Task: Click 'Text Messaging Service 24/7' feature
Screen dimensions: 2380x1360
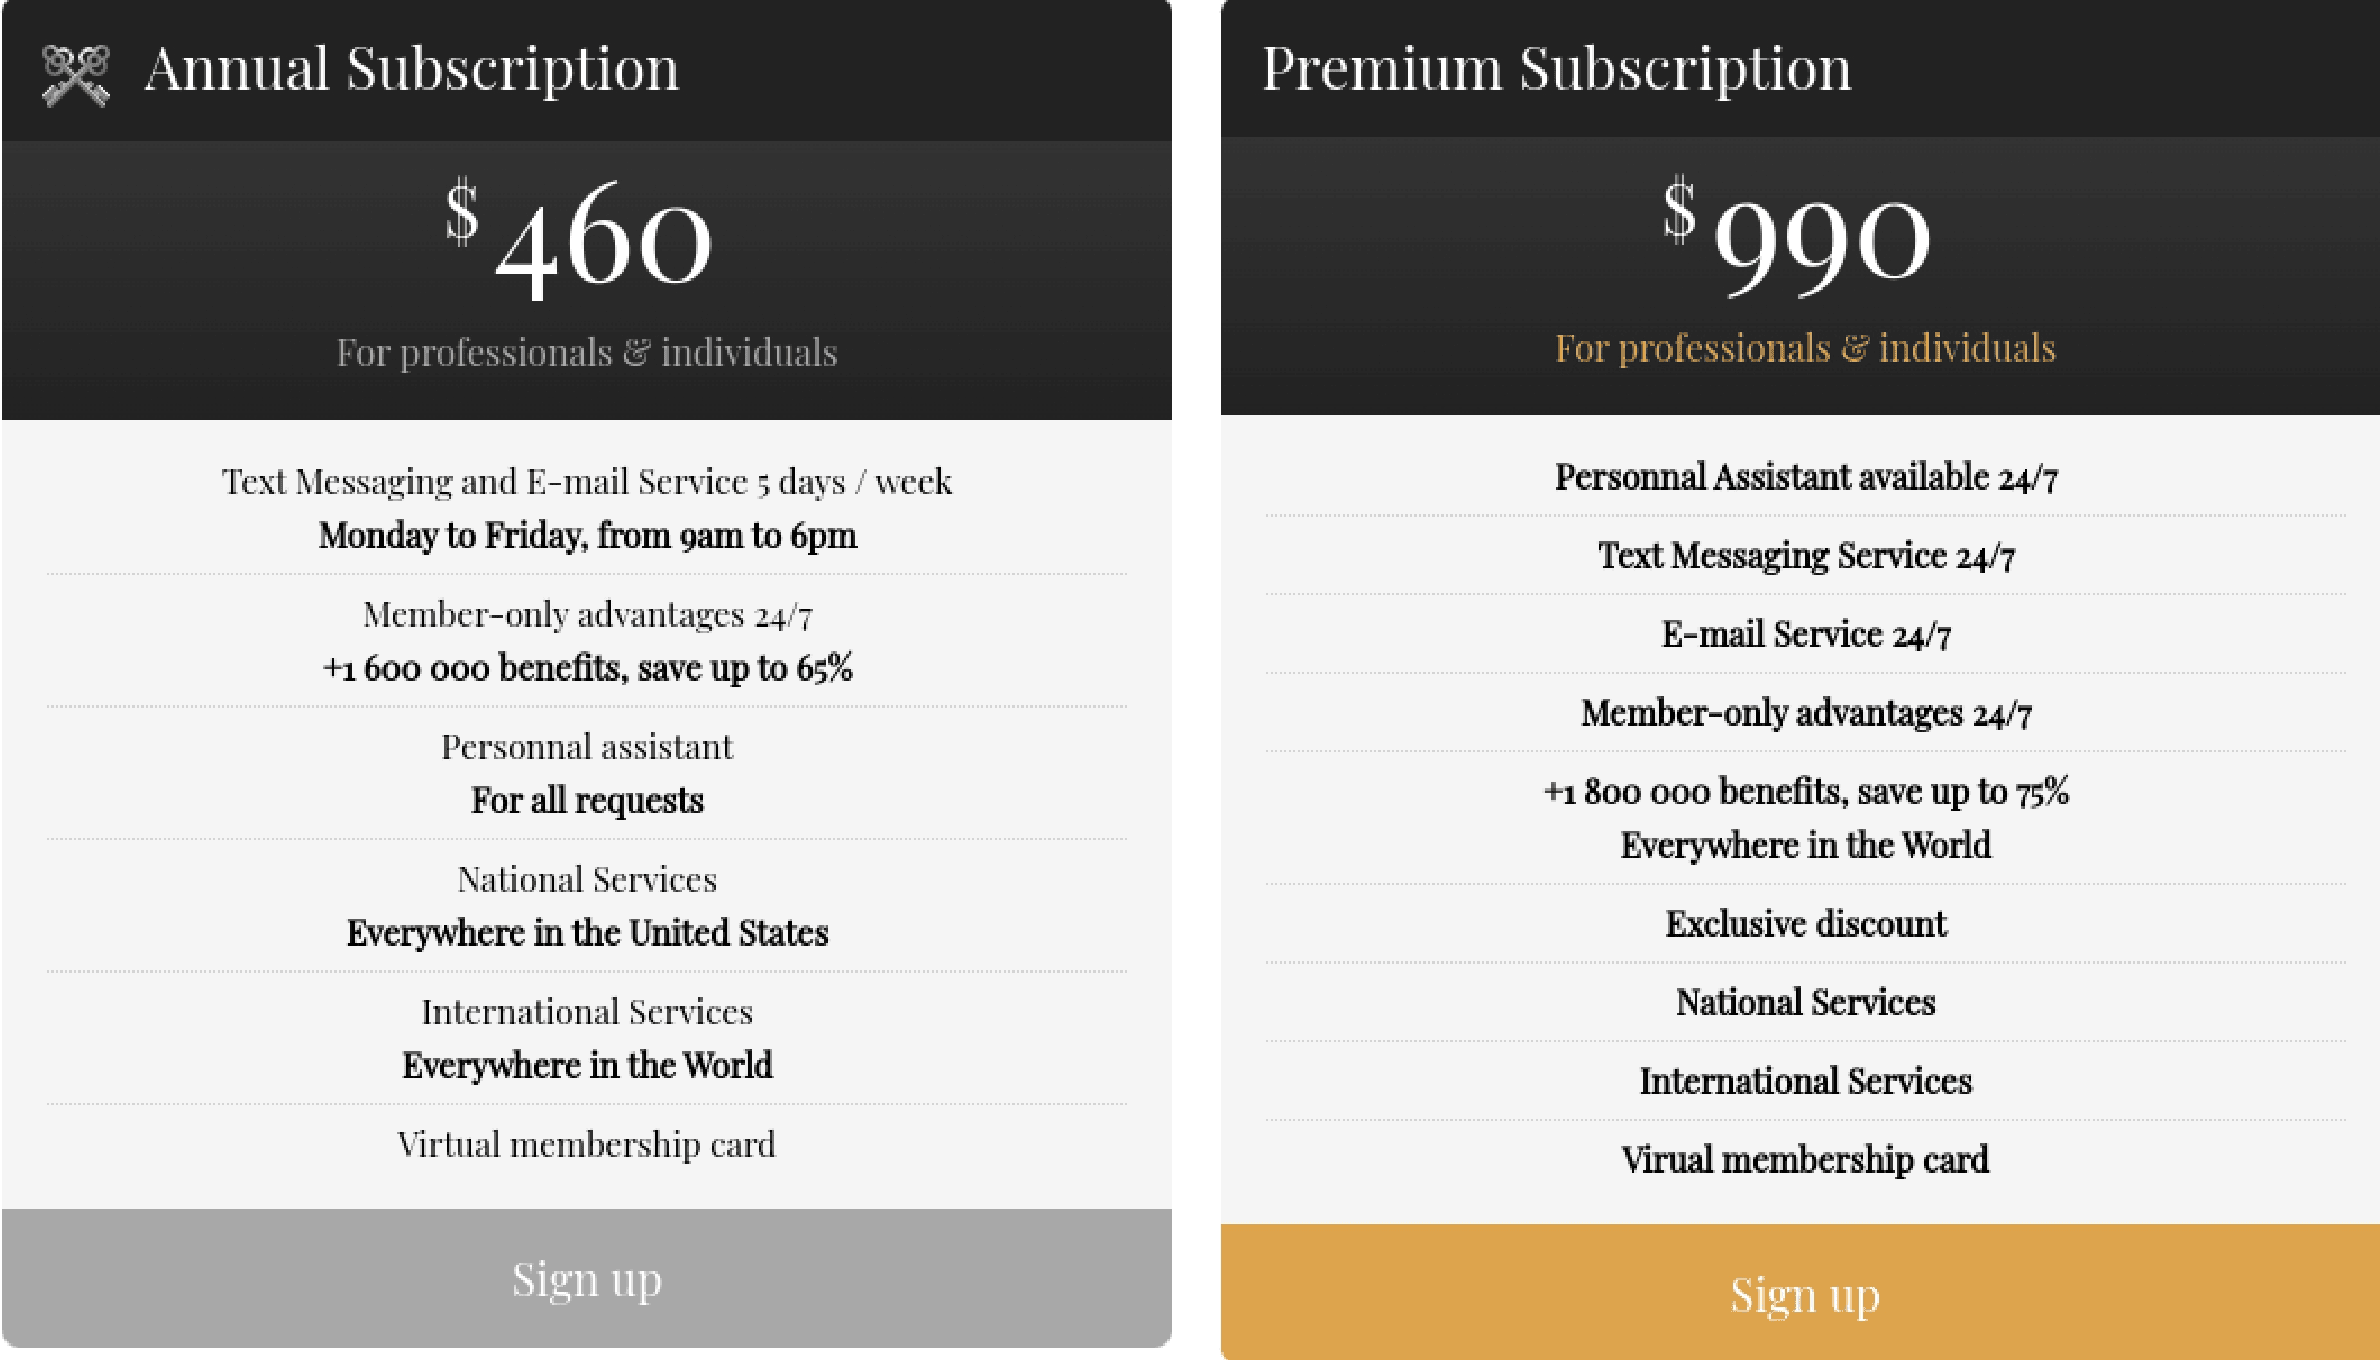Action: 1805,556
